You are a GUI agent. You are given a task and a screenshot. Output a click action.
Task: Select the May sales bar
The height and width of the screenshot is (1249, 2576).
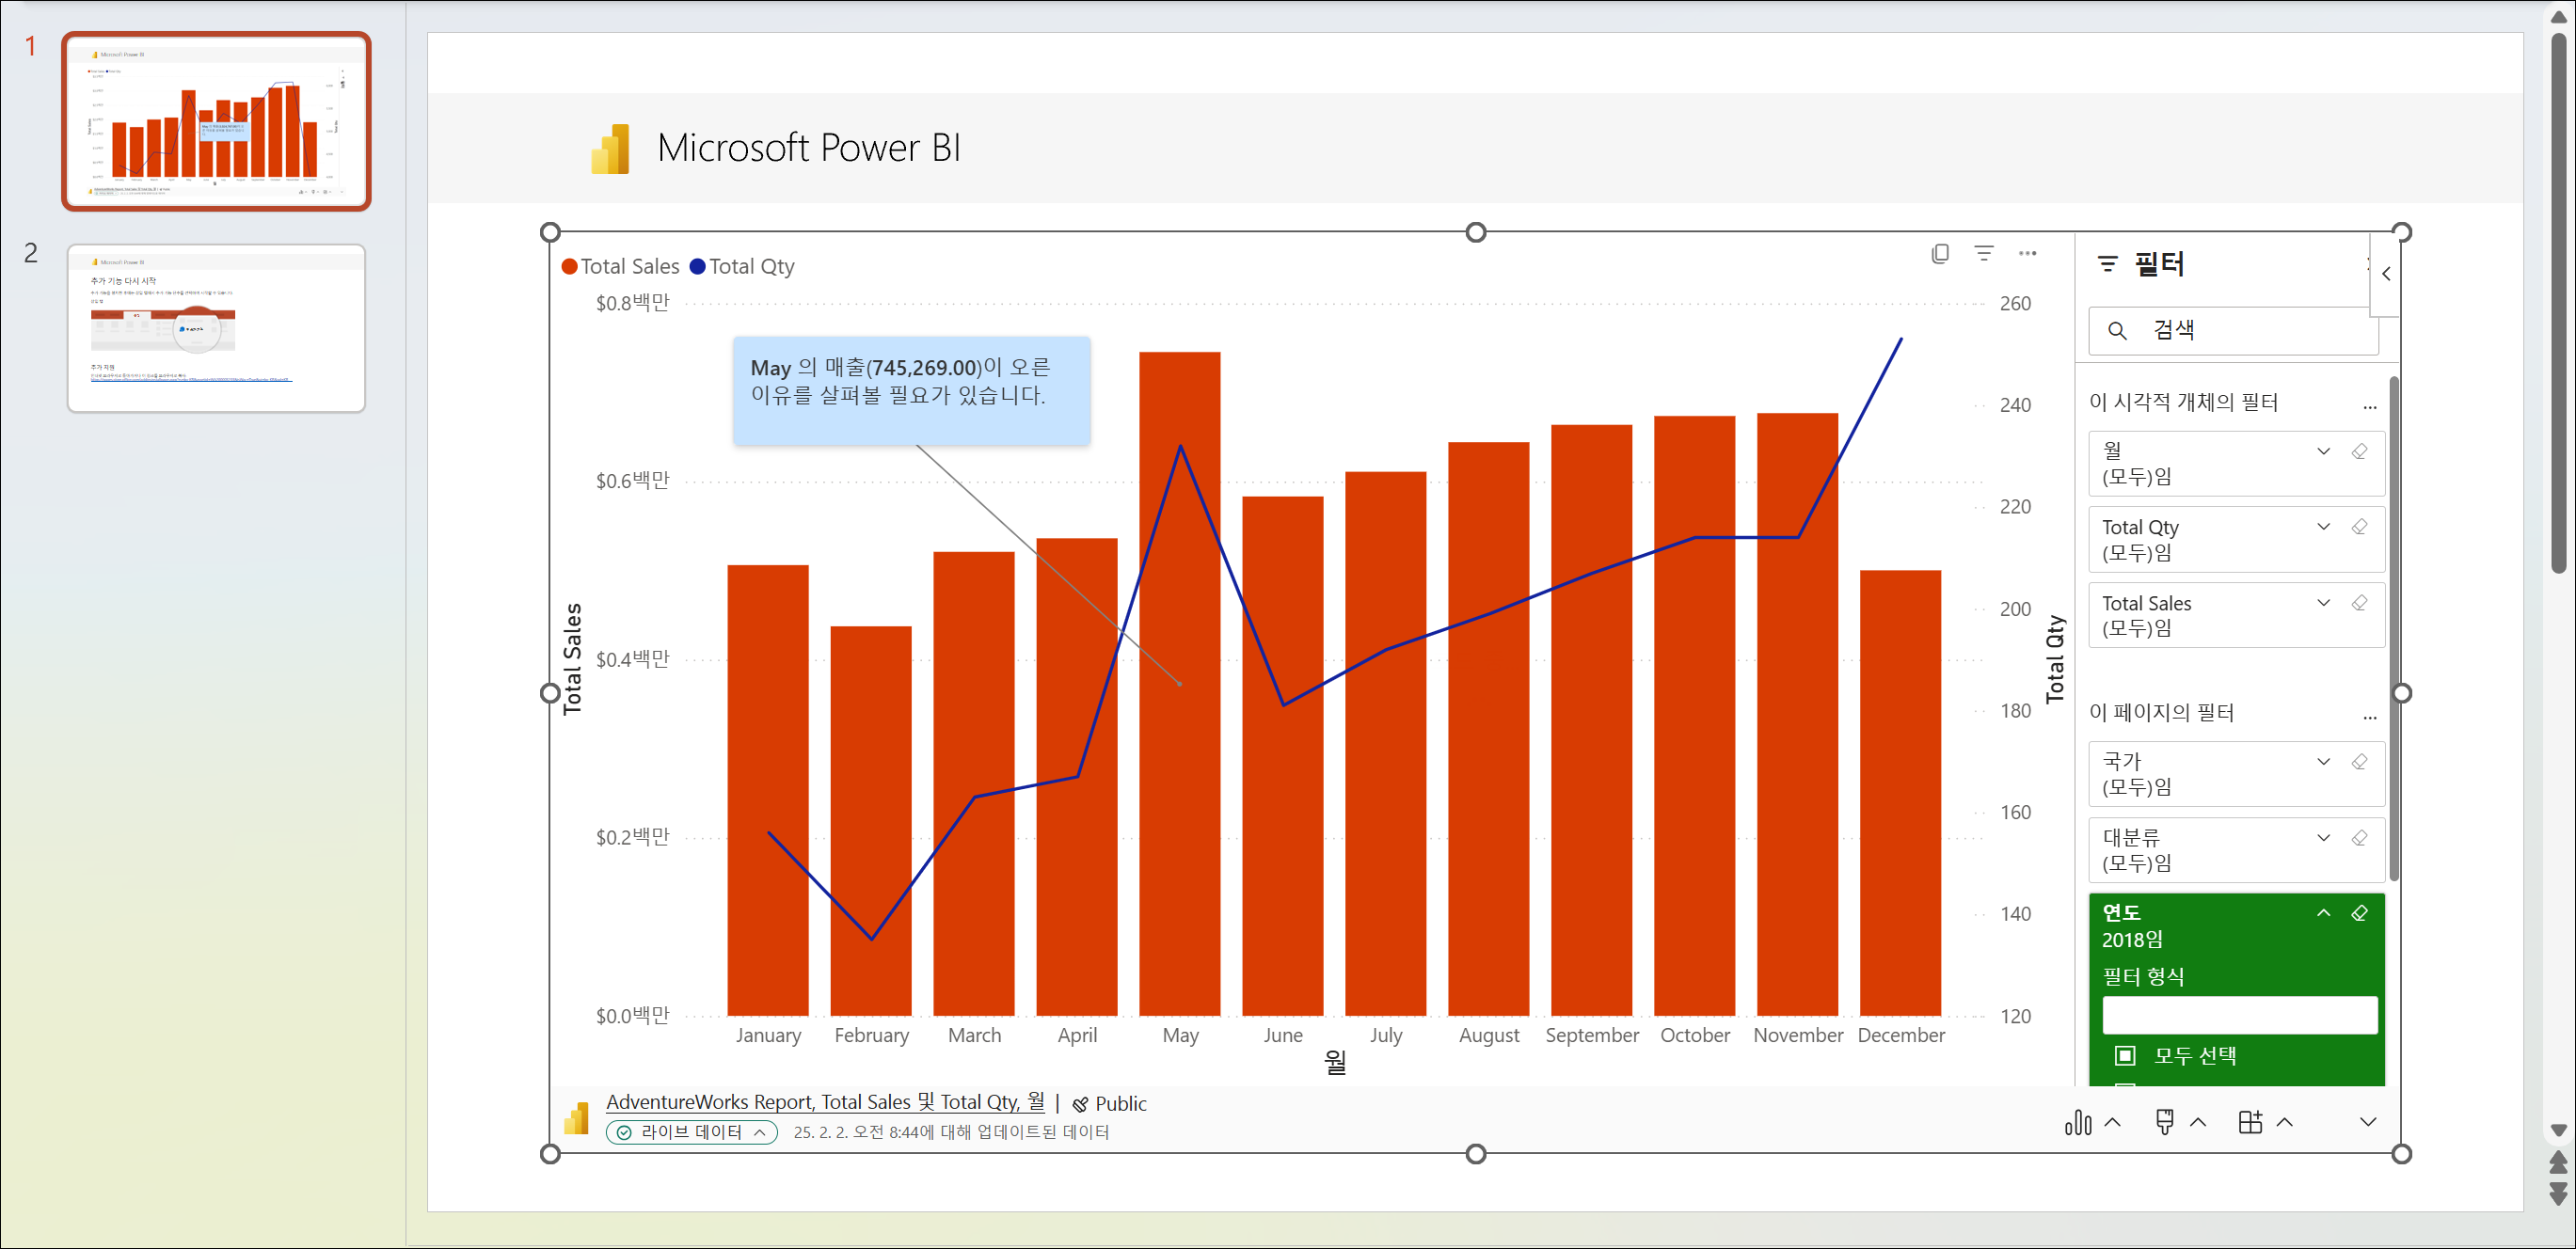(1179, 684)
